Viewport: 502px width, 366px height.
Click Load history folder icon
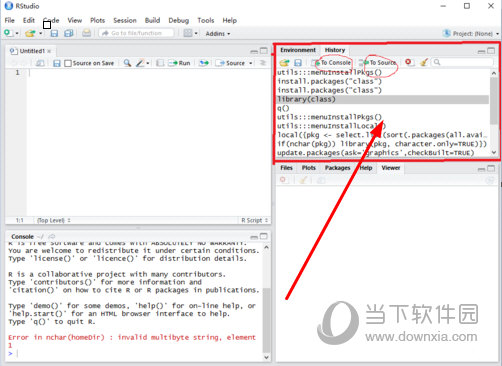[284, 62]
